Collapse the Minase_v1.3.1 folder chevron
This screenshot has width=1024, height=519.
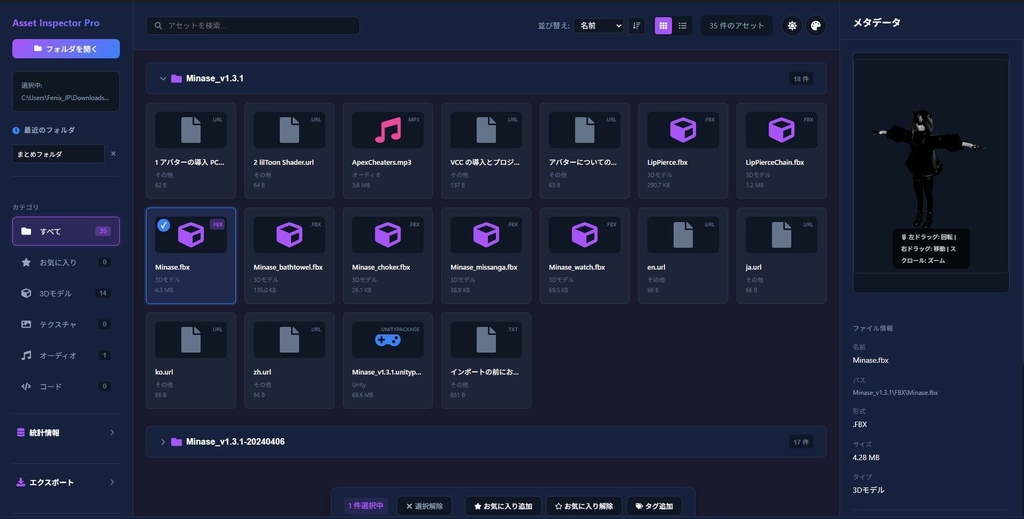(x=163, y=78)
